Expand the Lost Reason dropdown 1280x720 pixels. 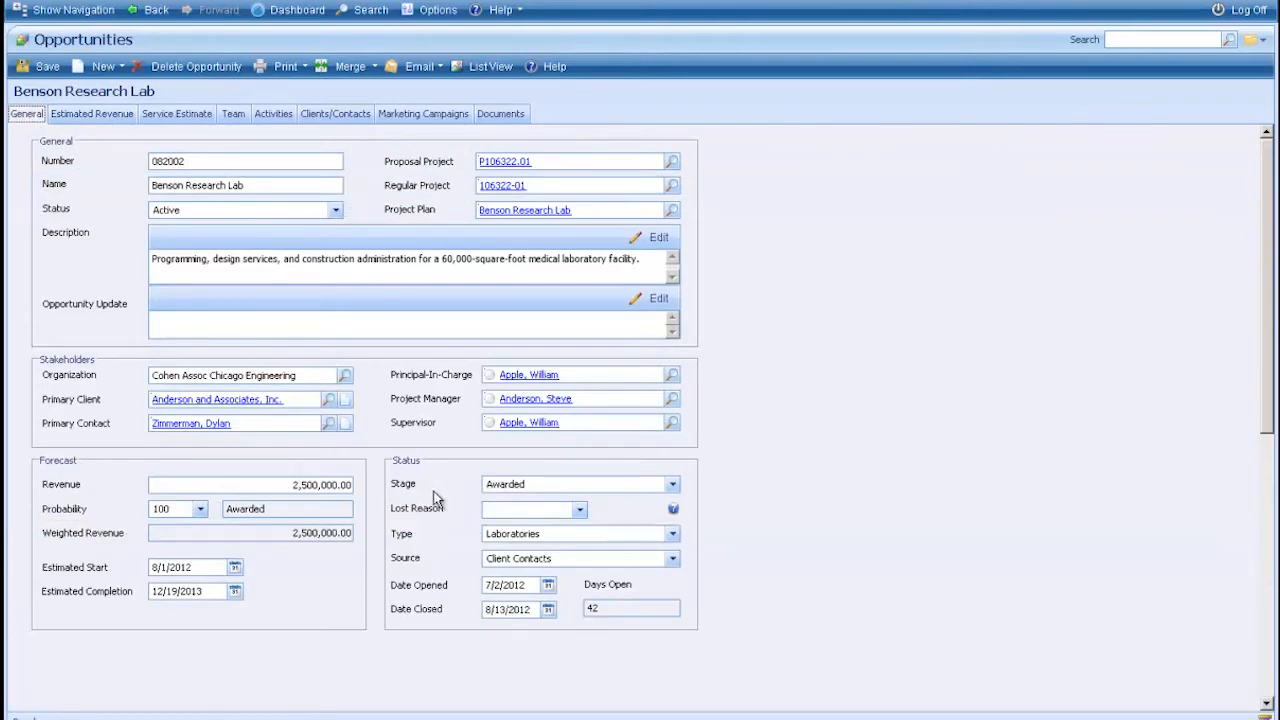(x=579, y=510)
